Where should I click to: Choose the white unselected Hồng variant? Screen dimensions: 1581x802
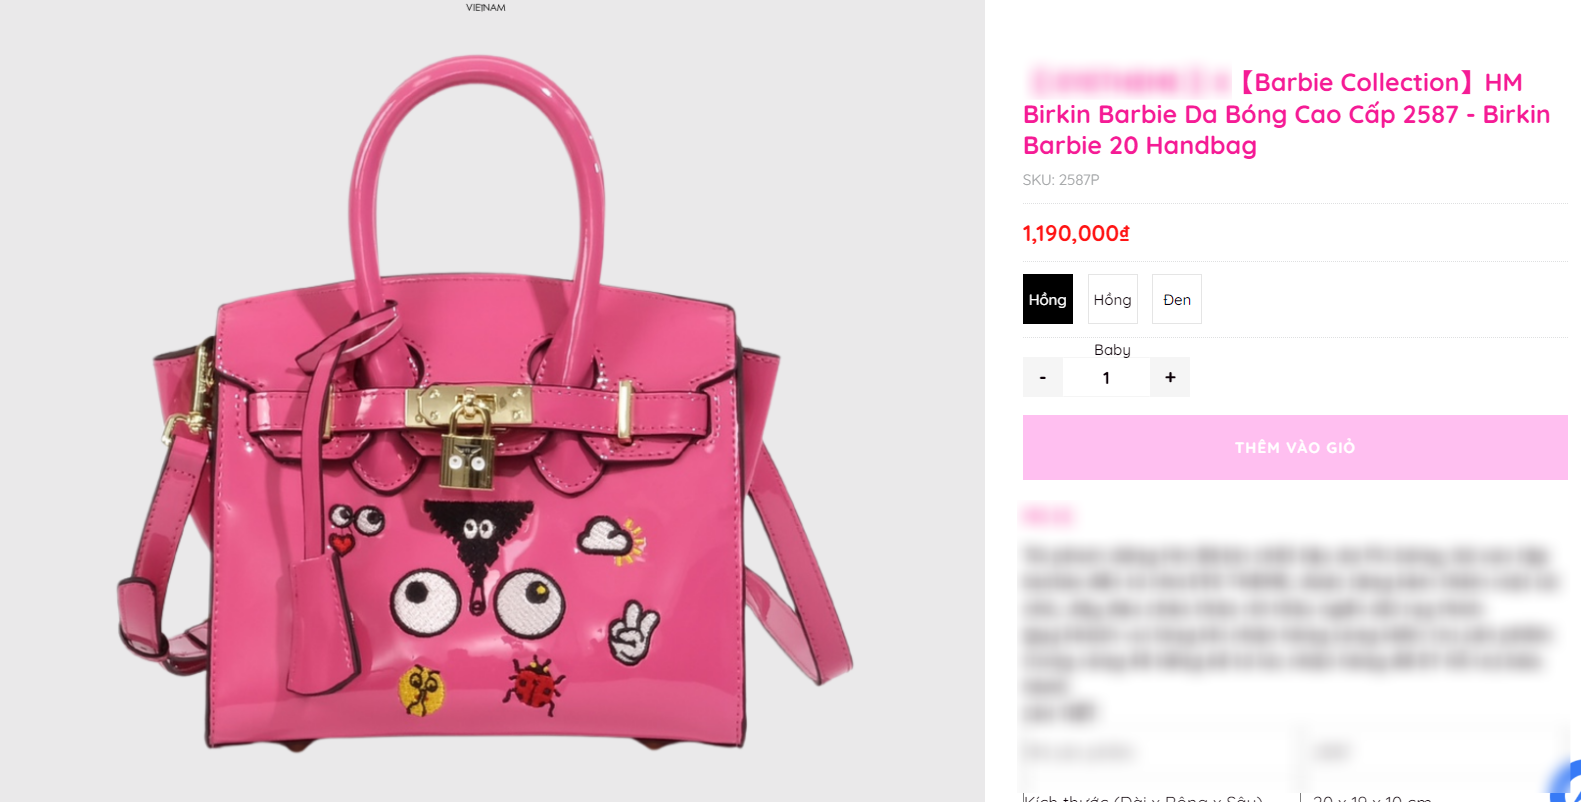[x=1112, y=299]
